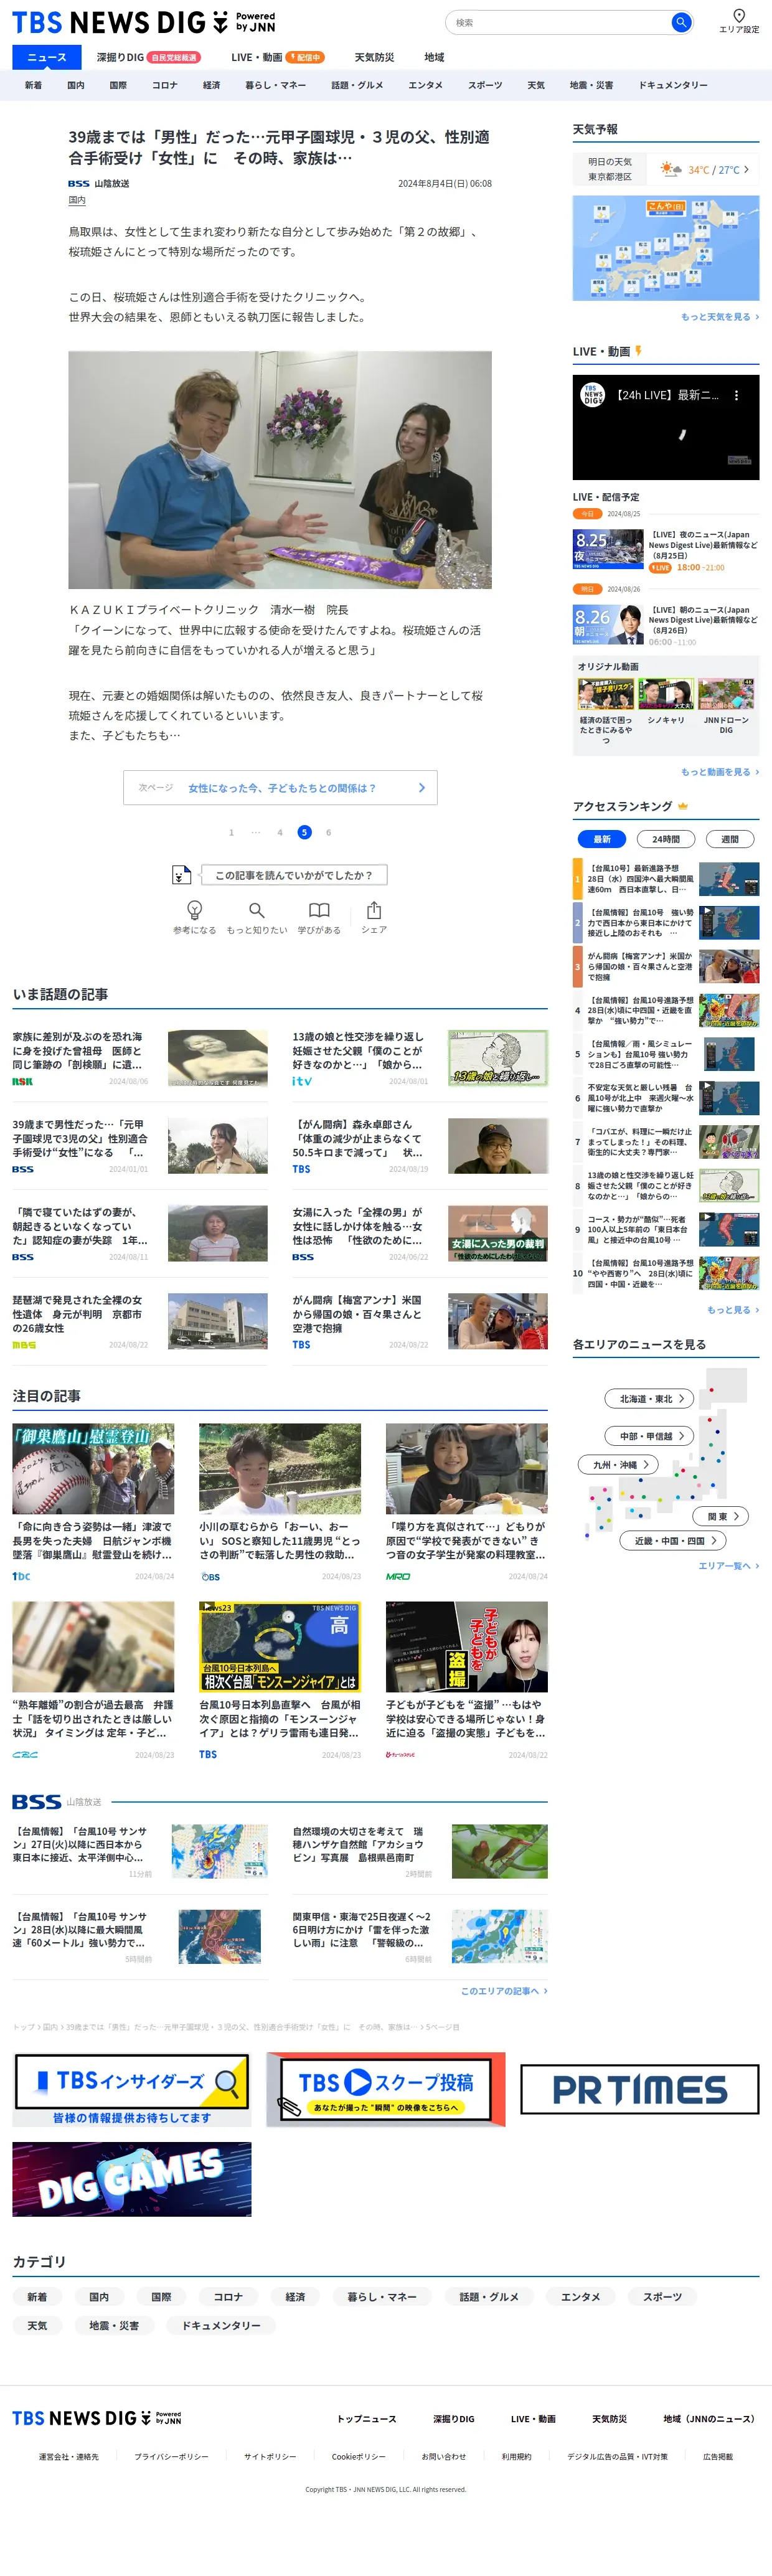The width and height of the screenshot is (772, 2576).
Task: Go to pagination page 4
Action: [280, 832]
